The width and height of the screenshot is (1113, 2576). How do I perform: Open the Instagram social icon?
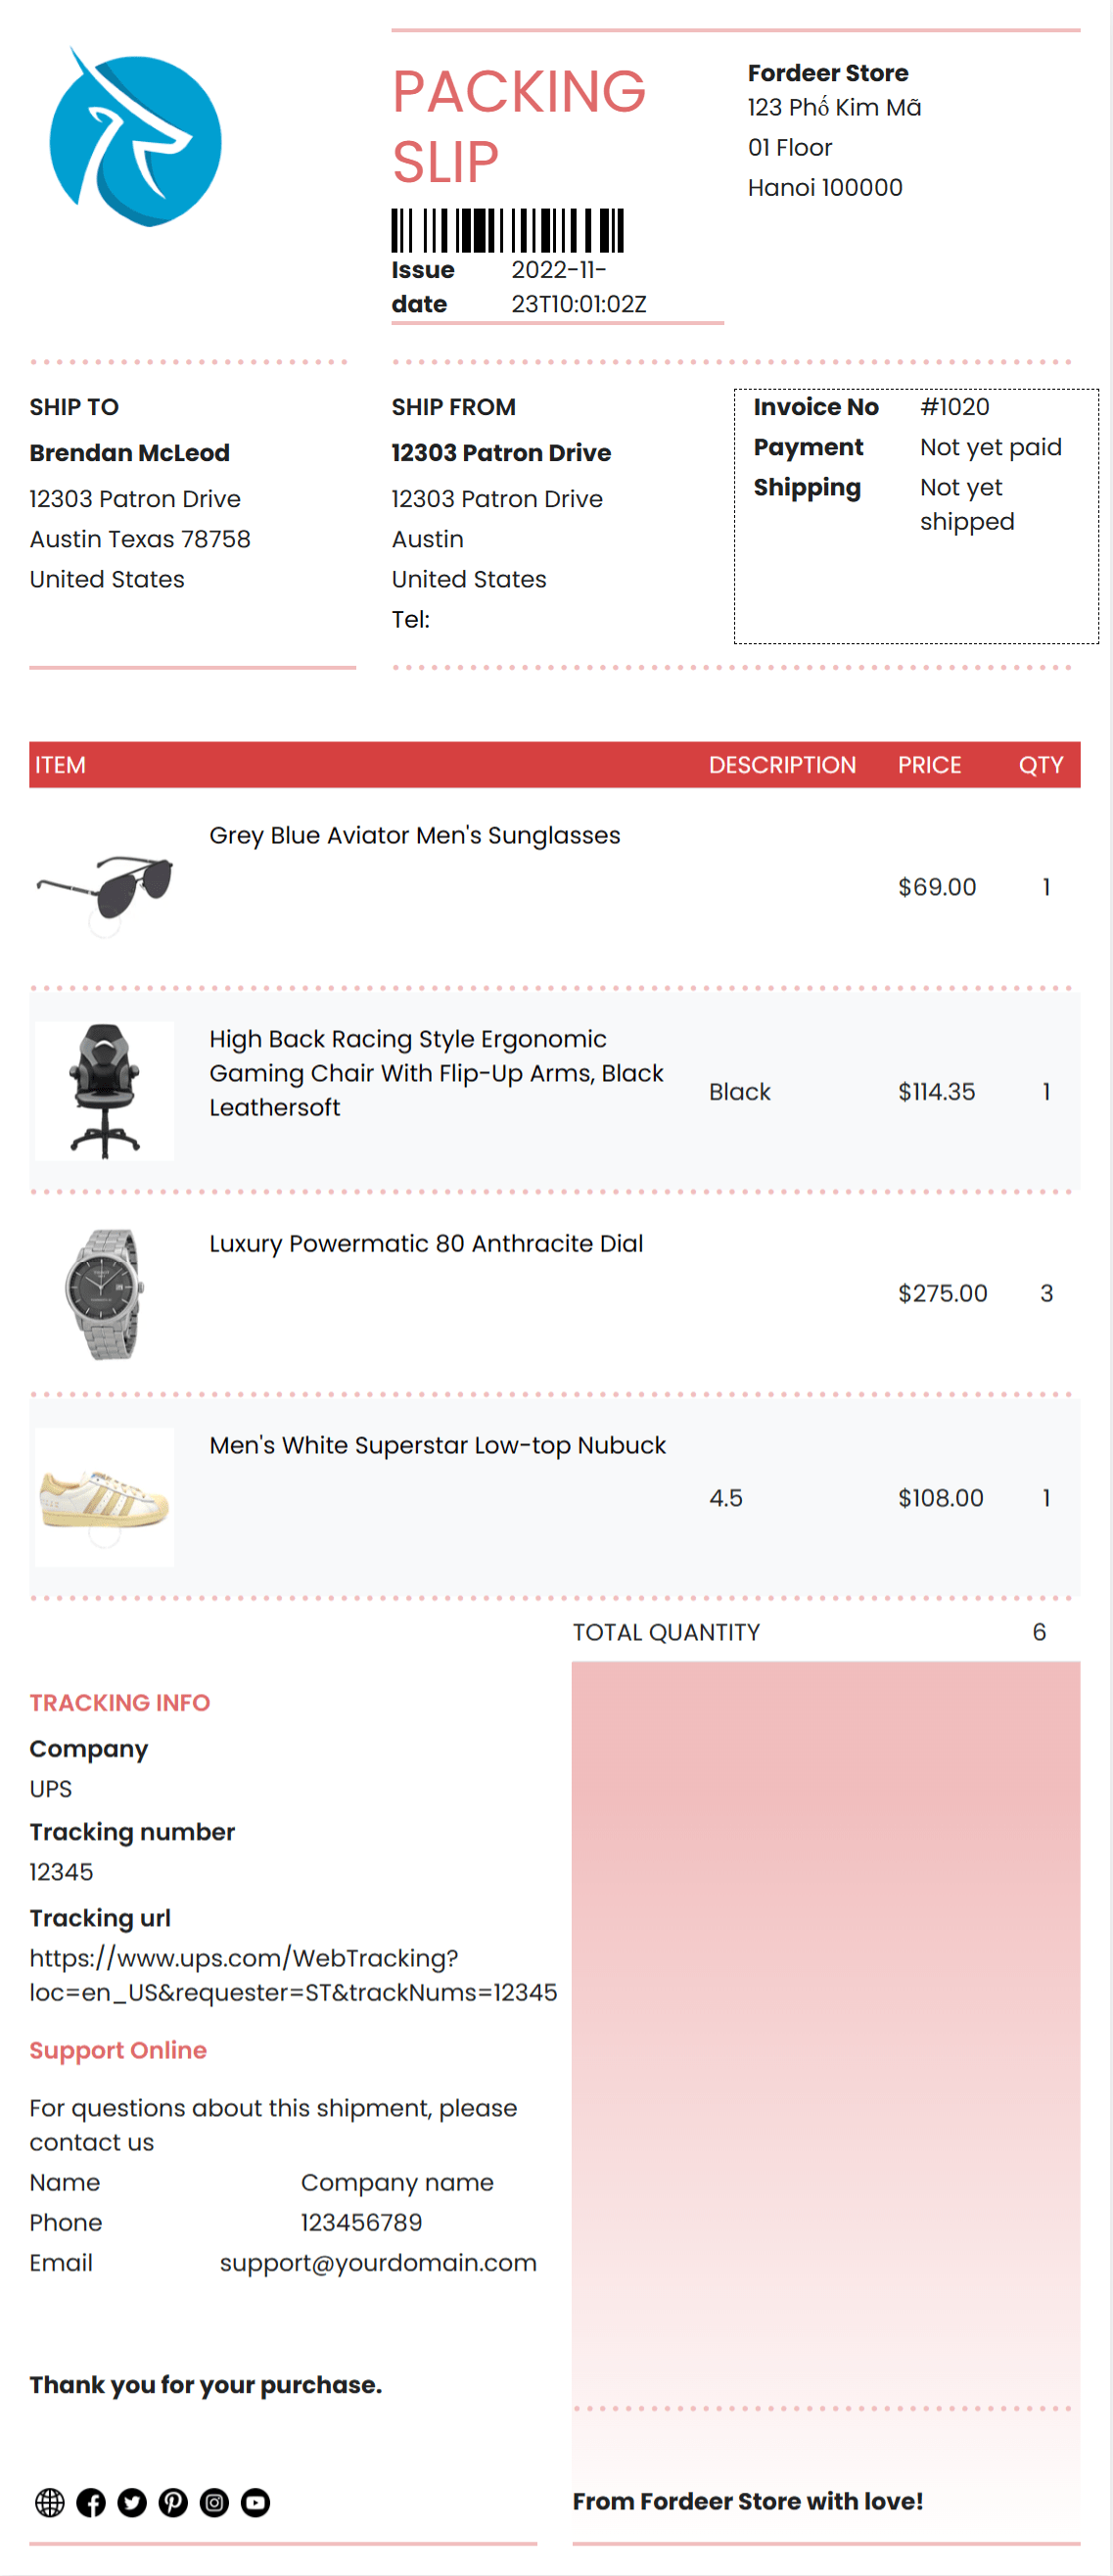tap(214, 2501)
